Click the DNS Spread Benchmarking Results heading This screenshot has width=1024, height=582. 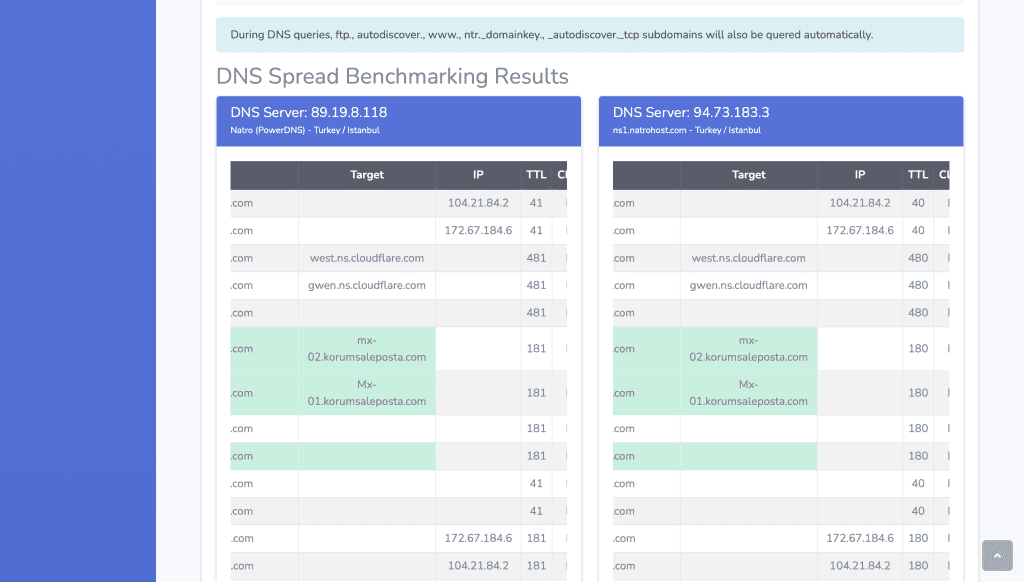coord(392,76)
